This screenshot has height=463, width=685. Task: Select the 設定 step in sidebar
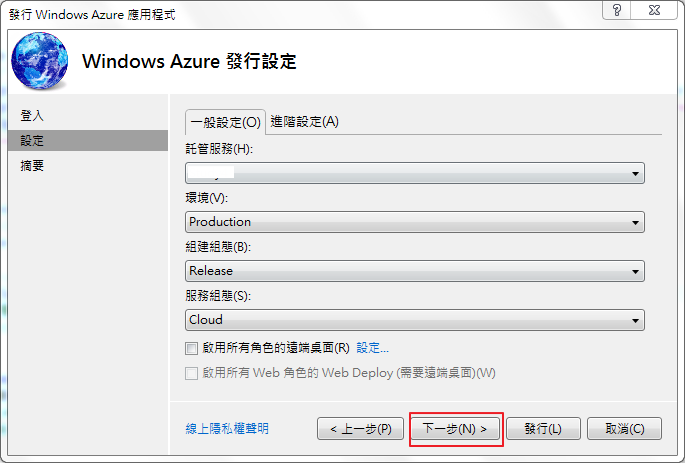pos(88,140)
